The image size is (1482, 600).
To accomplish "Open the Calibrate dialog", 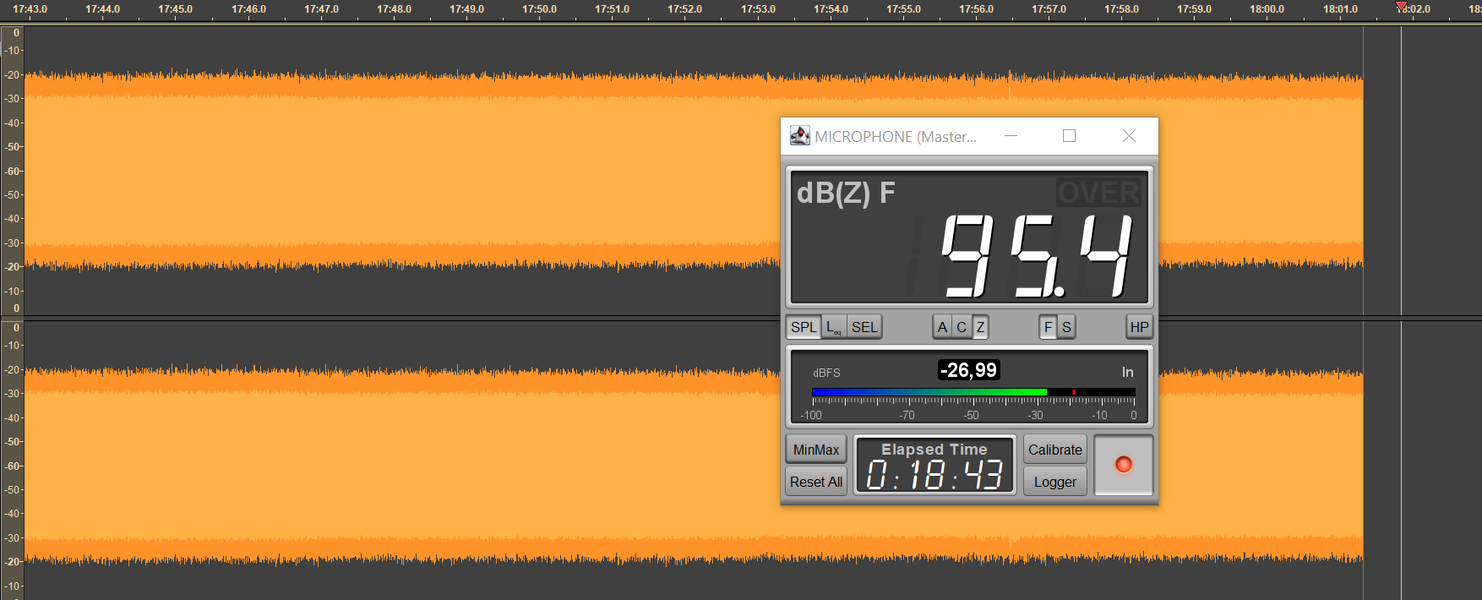I will click(x=1055, y=450).
